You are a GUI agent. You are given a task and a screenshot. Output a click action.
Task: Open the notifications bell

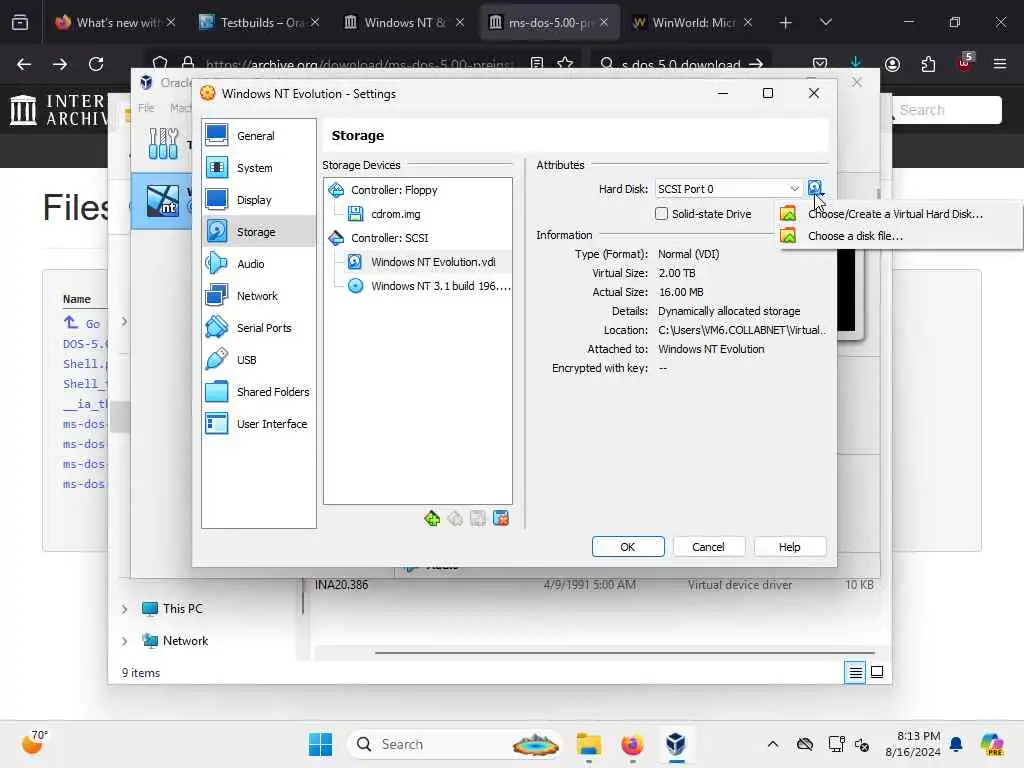point(956,744)
